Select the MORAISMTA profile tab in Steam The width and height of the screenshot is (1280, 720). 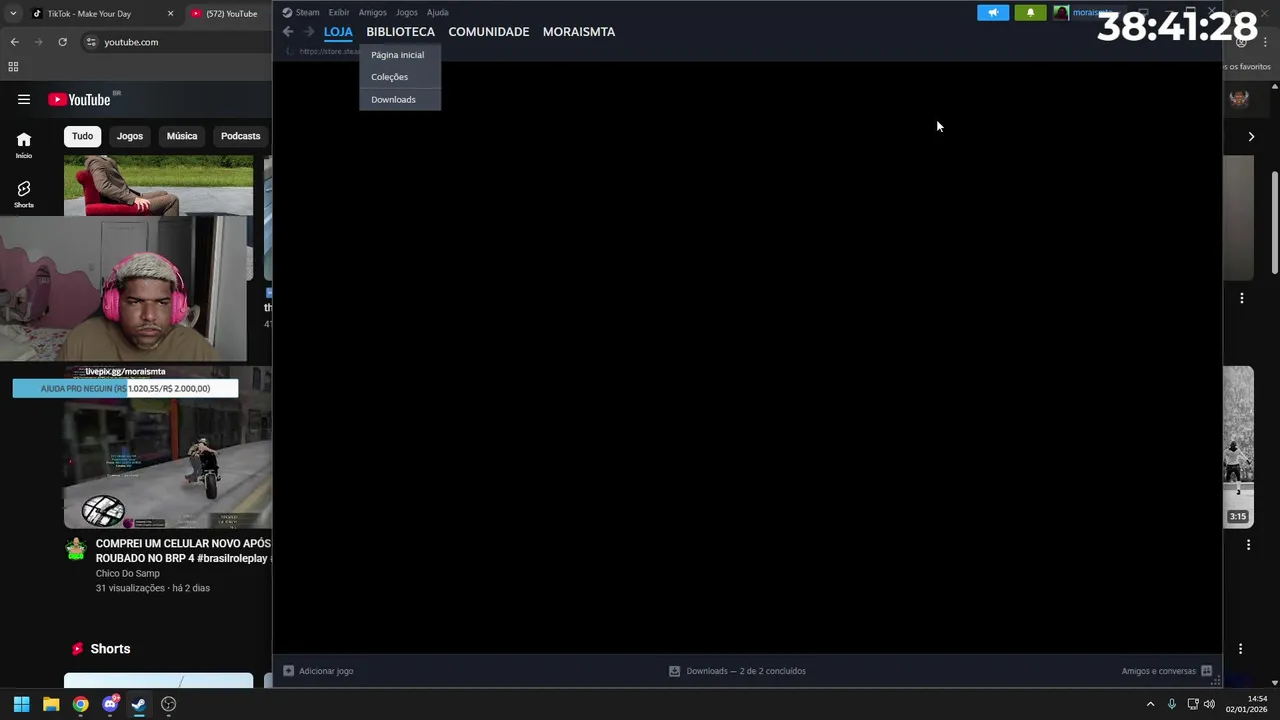click(579, 32)
